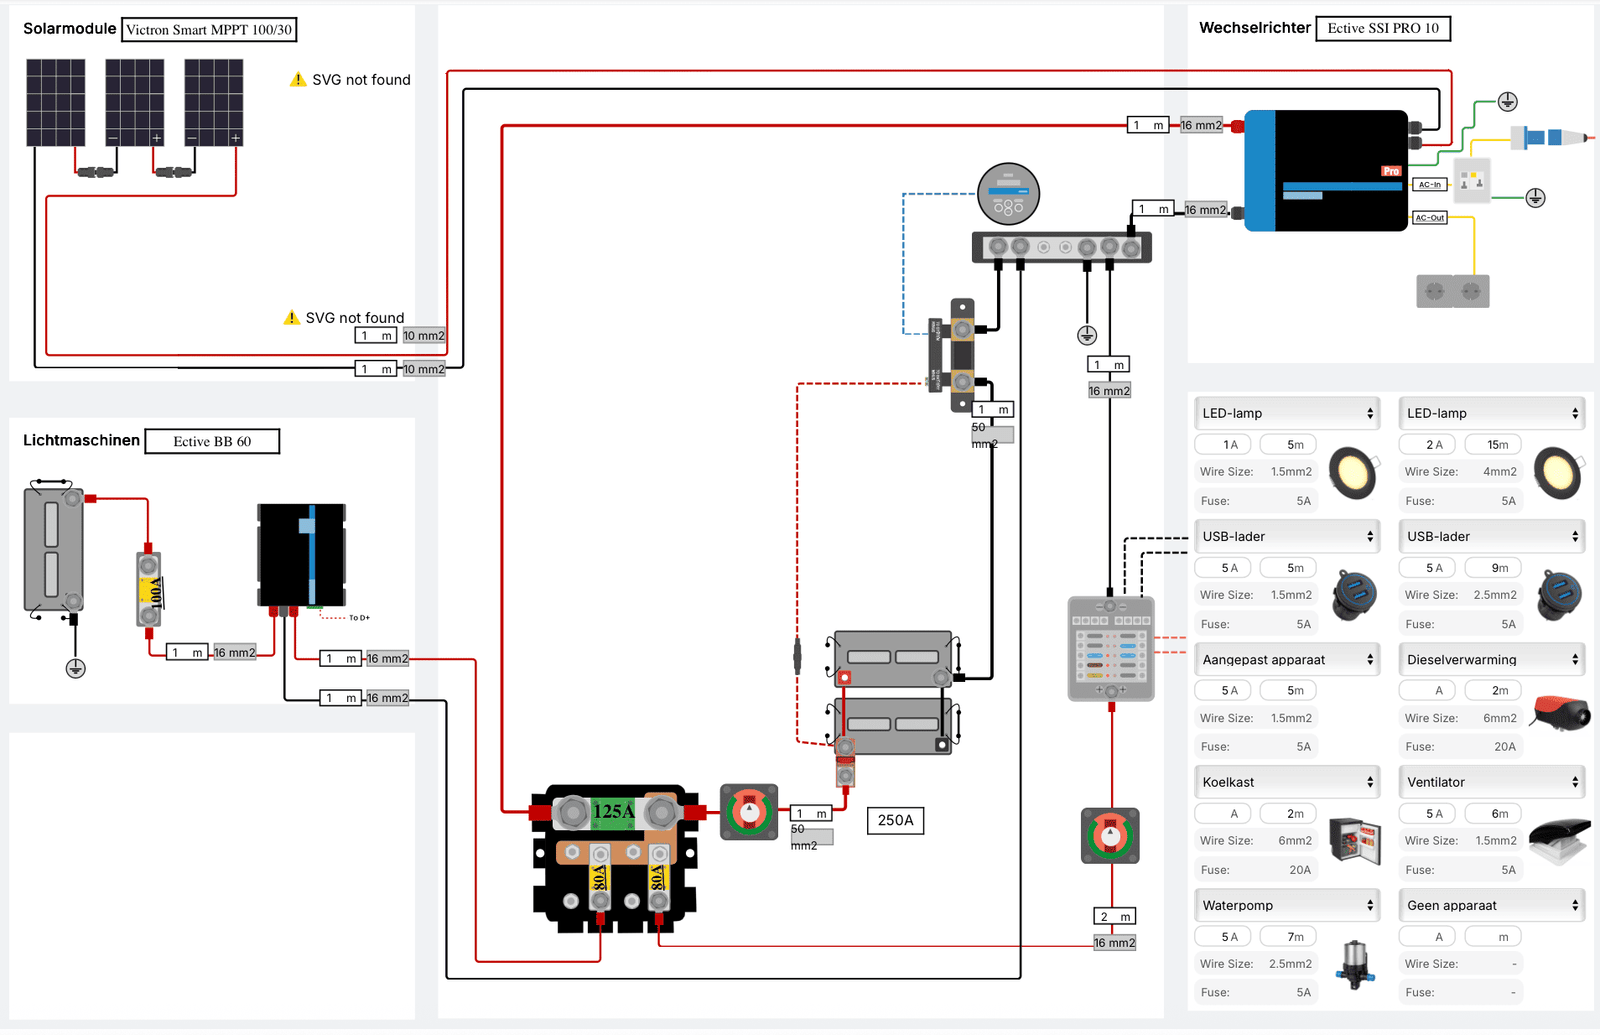Click the stepper arrows on the Waterpomp dropdown

tap(1370, 905)
